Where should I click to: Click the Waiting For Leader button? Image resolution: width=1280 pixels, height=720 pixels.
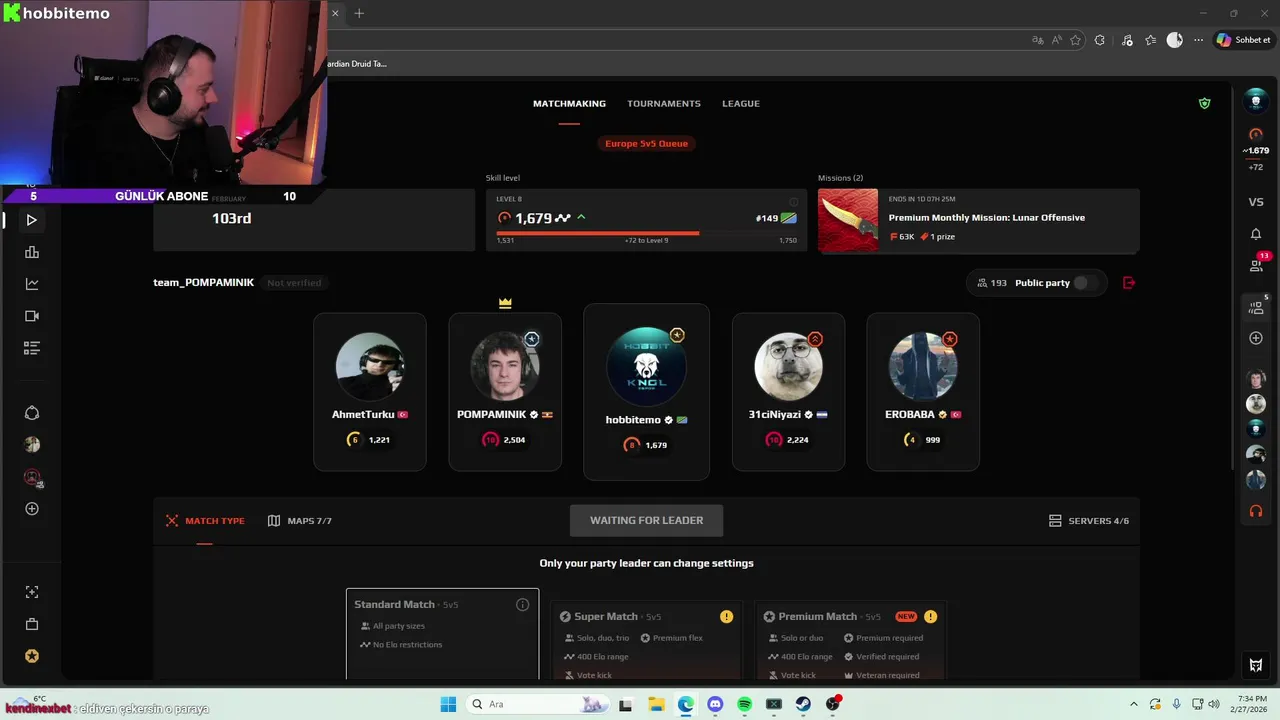click(646, 520)
